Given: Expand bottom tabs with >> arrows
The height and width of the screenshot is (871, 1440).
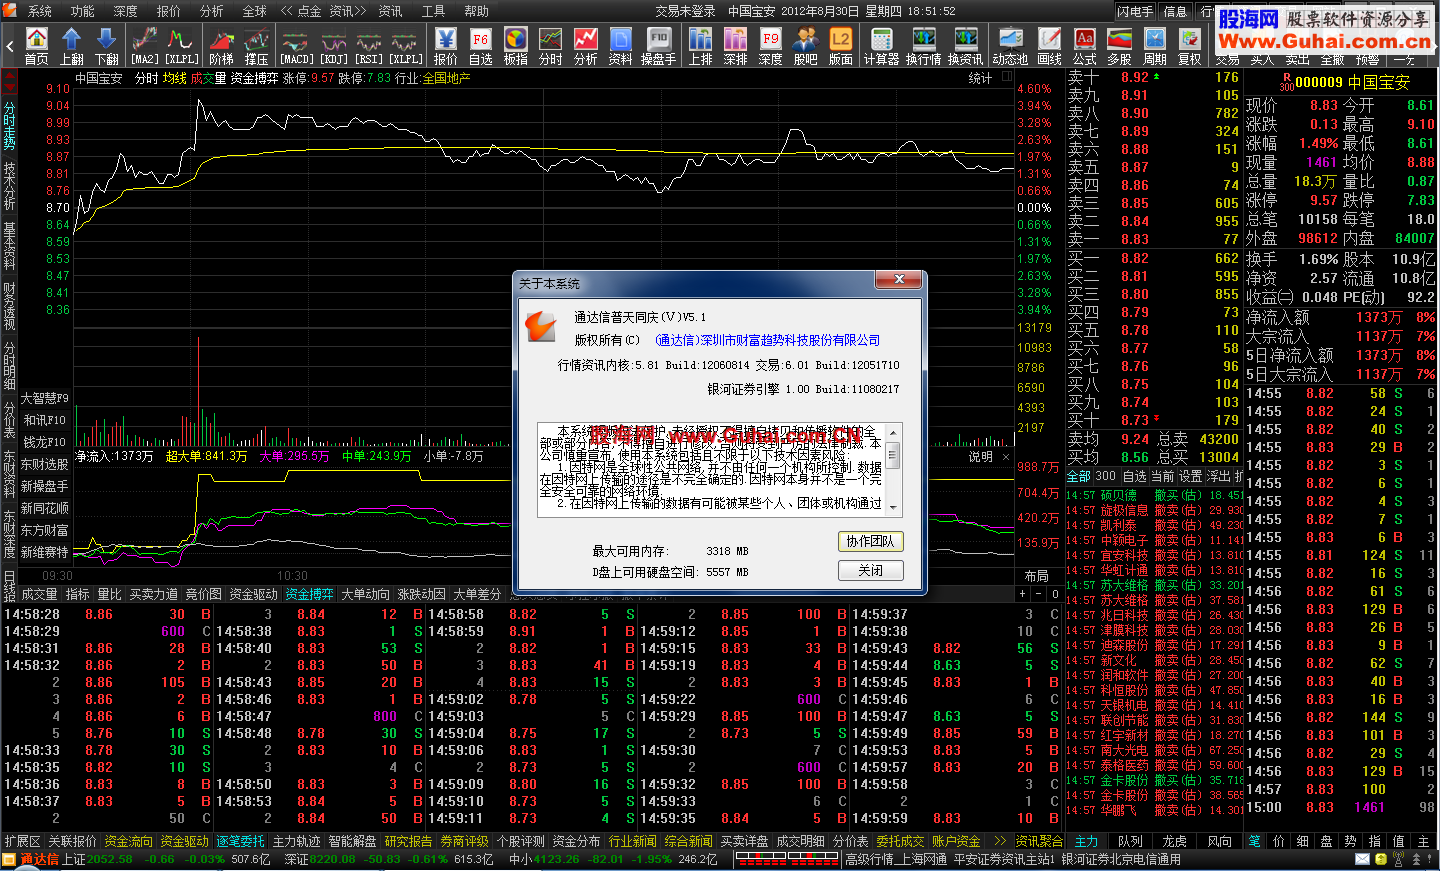Looking at the screenshot, I should click(x=999, y=841).
